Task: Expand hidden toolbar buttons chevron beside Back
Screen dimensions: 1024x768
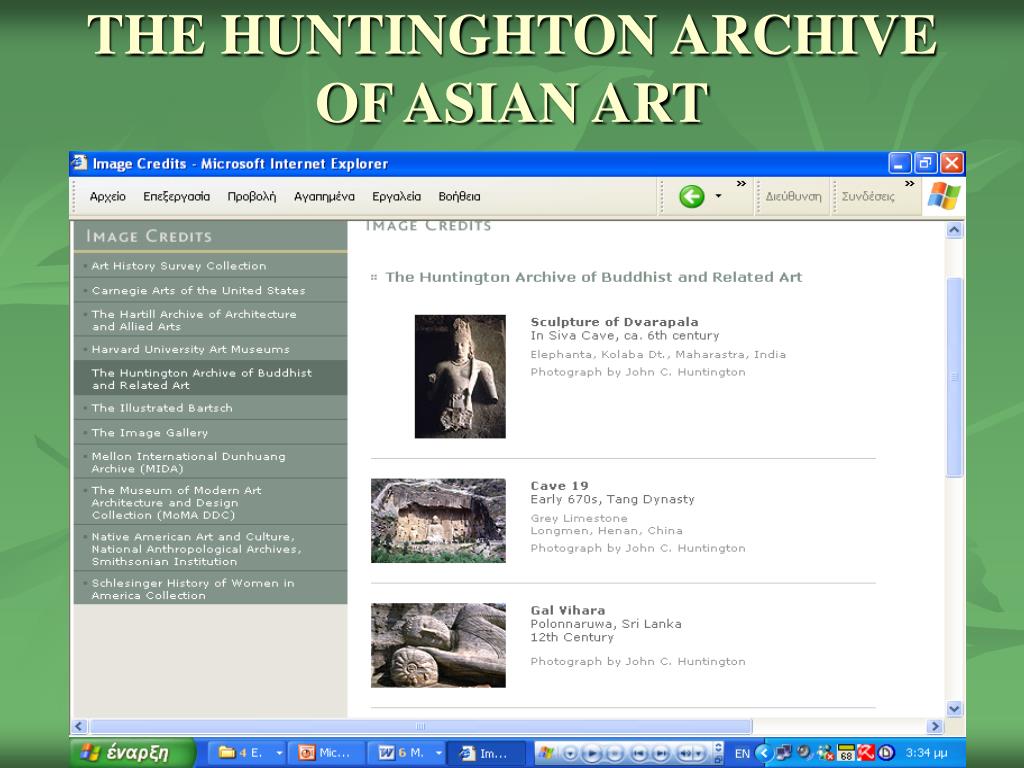Action: click(741, 184)
